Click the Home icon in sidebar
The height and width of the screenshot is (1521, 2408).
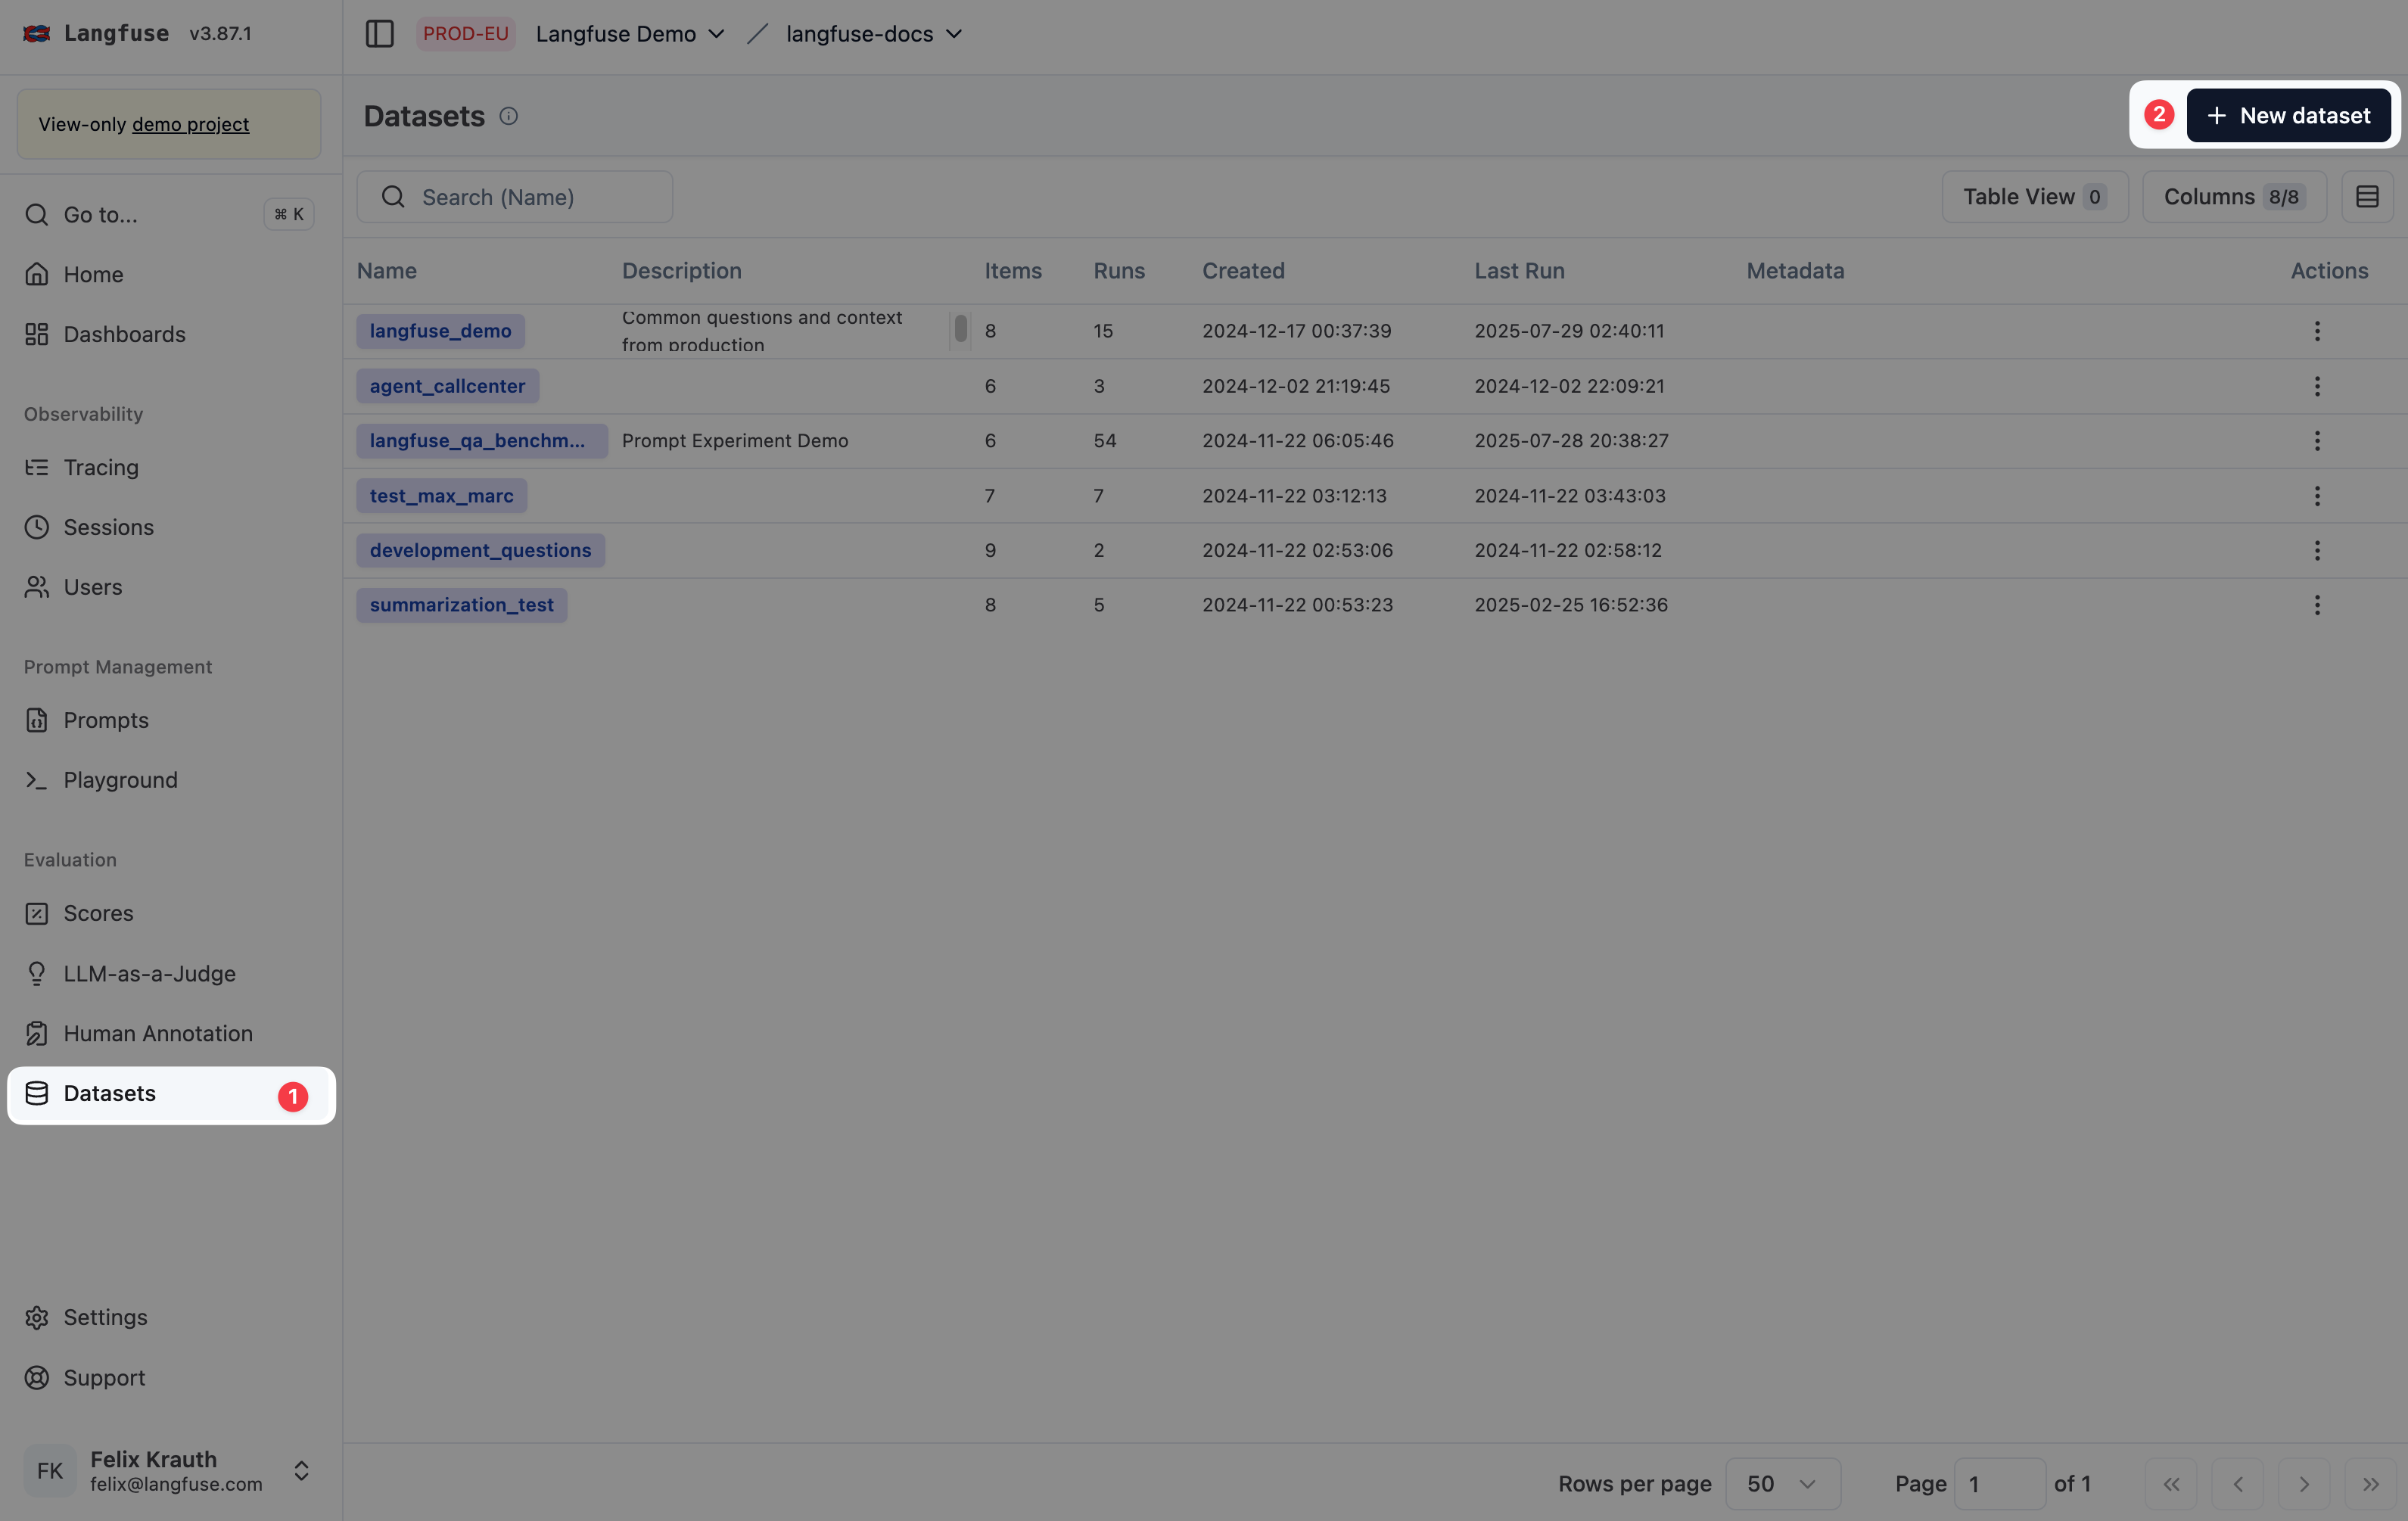point(37,274)
